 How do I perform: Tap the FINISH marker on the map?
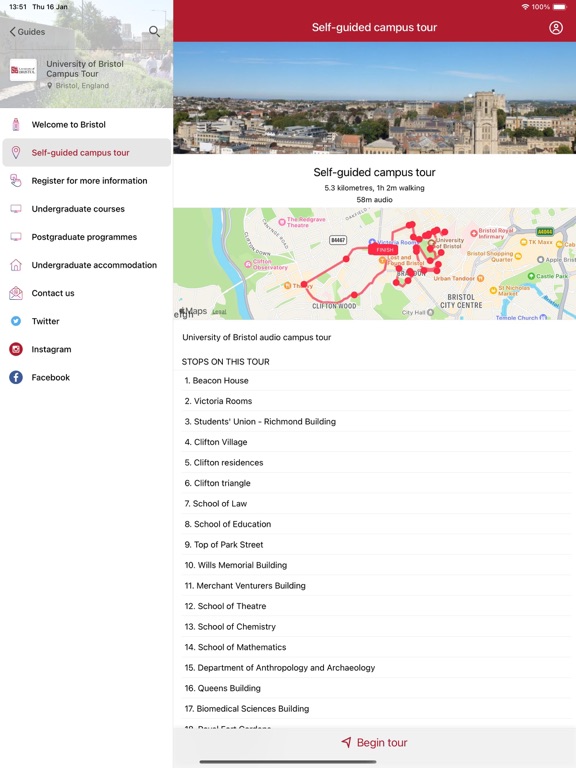[384, 250]
